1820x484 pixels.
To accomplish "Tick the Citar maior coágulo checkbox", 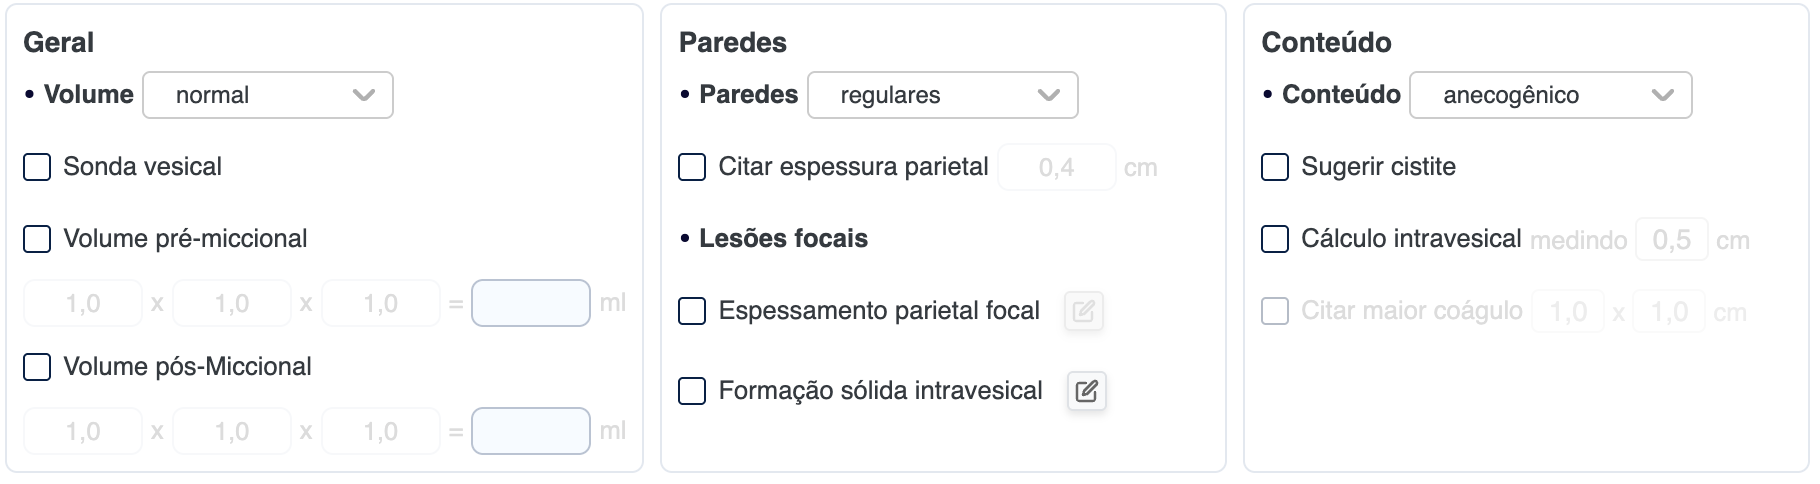I will coord(1275,311).
